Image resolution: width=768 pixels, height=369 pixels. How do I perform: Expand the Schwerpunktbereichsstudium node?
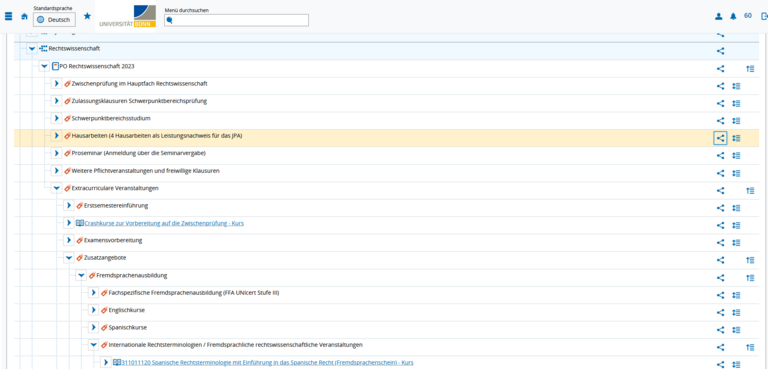coord(57,119)
